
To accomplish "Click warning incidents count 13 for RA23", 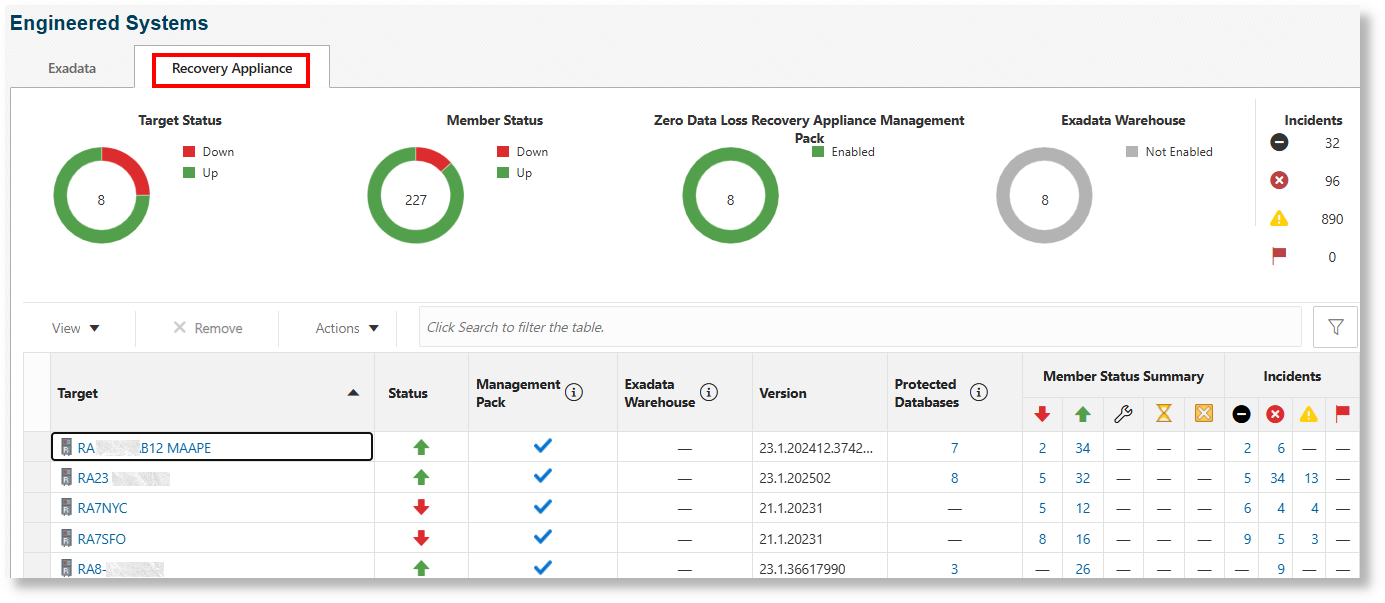I will point(1311,478).
